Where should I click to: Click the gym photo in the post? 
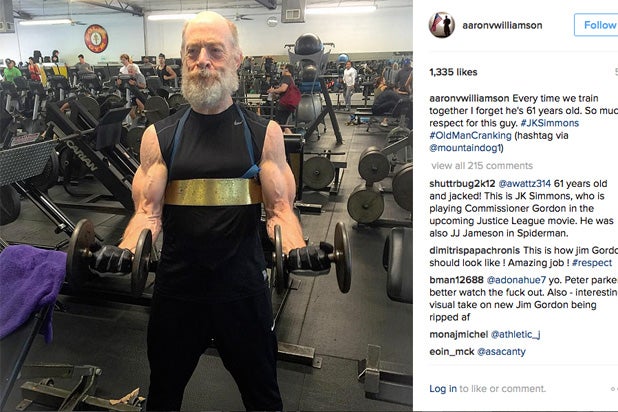click(x=206, y=206)
